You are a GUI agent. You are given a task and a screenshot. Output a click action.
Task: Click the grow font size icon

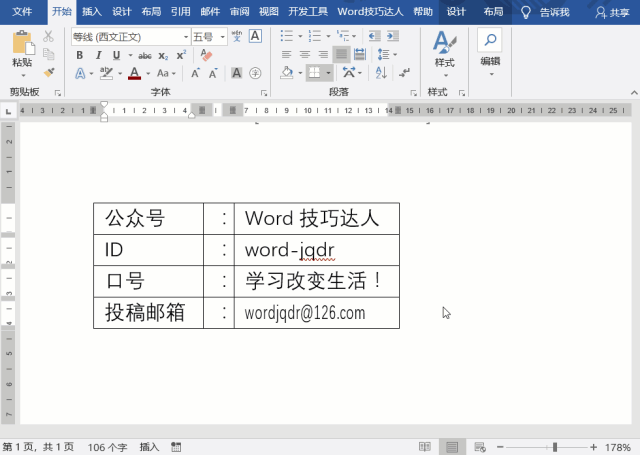click(x=196, y=73)
